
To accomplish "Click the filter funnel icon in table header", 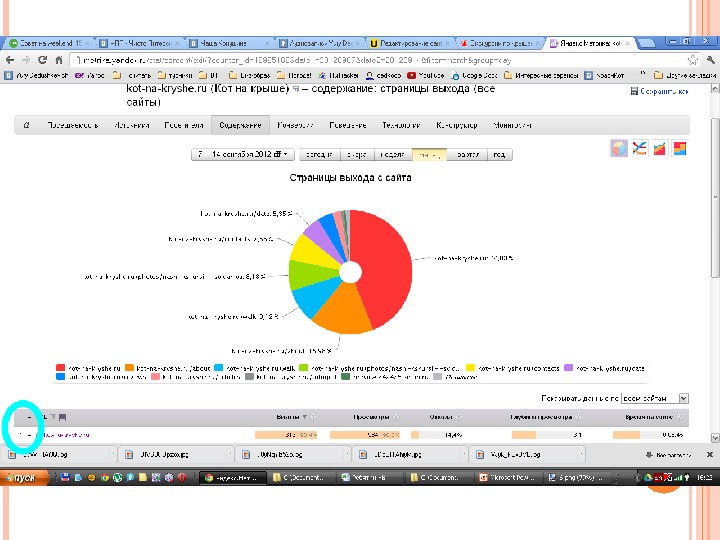I will point(53,417).
